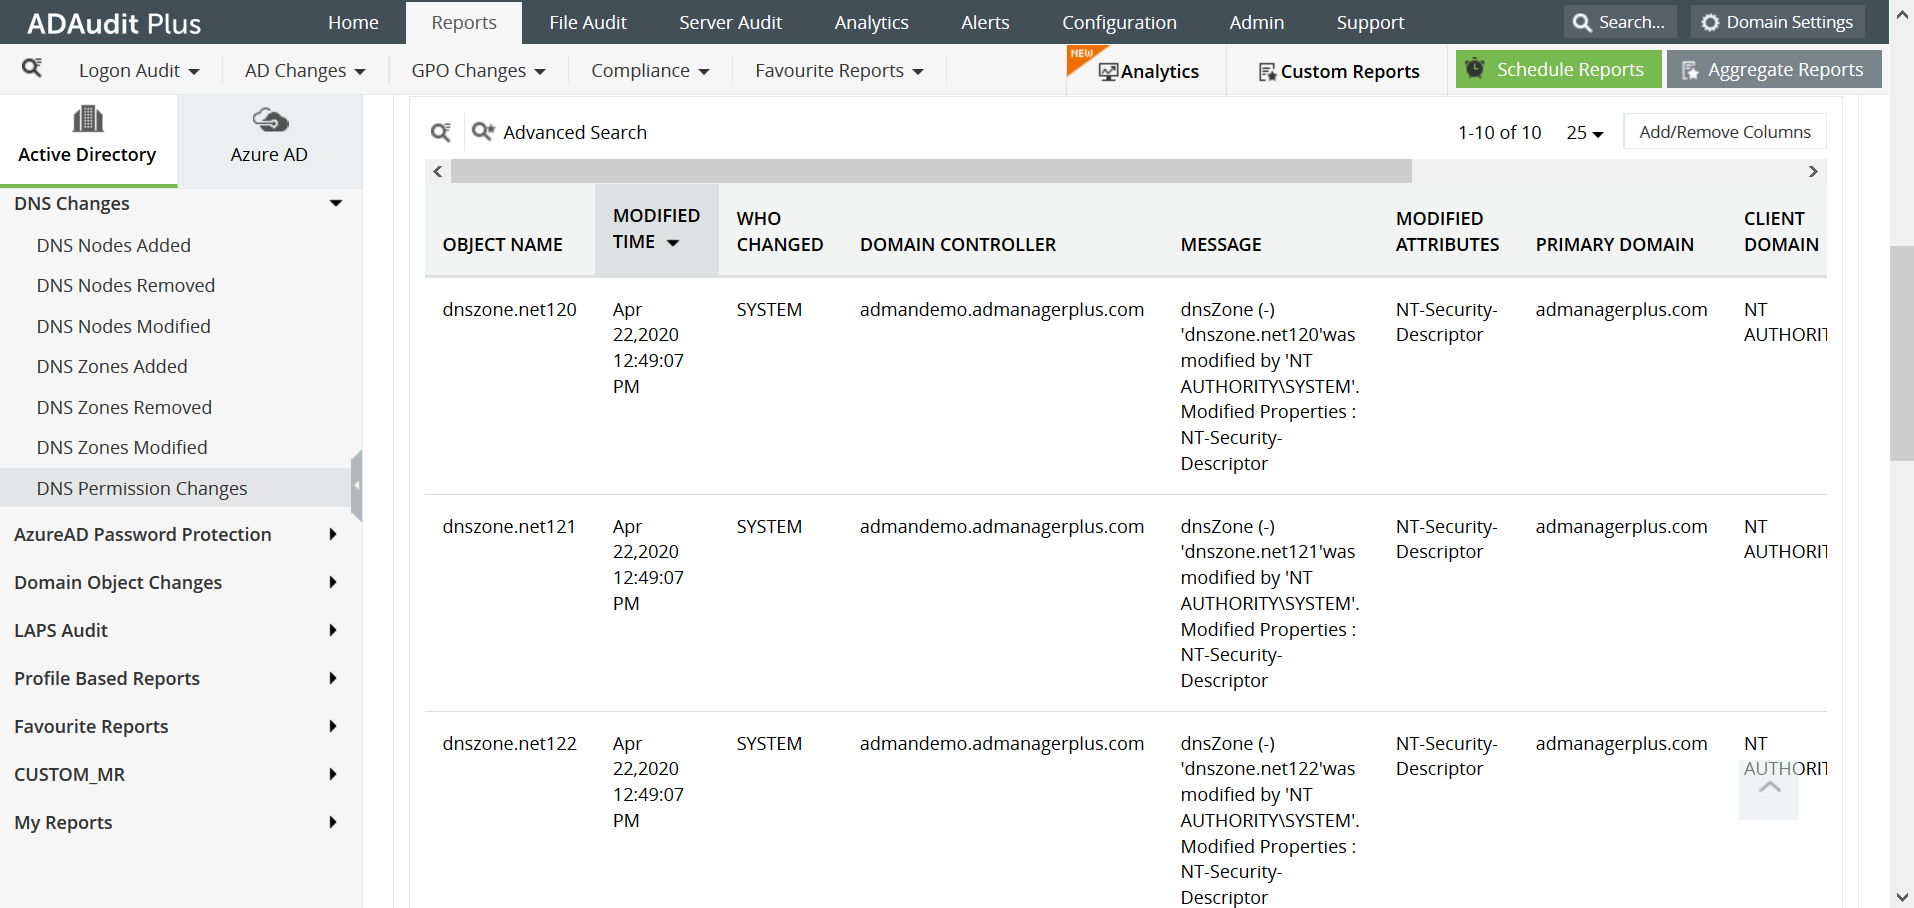
Task: Click the Active Directory building icon
Action: tap(88, 120)
